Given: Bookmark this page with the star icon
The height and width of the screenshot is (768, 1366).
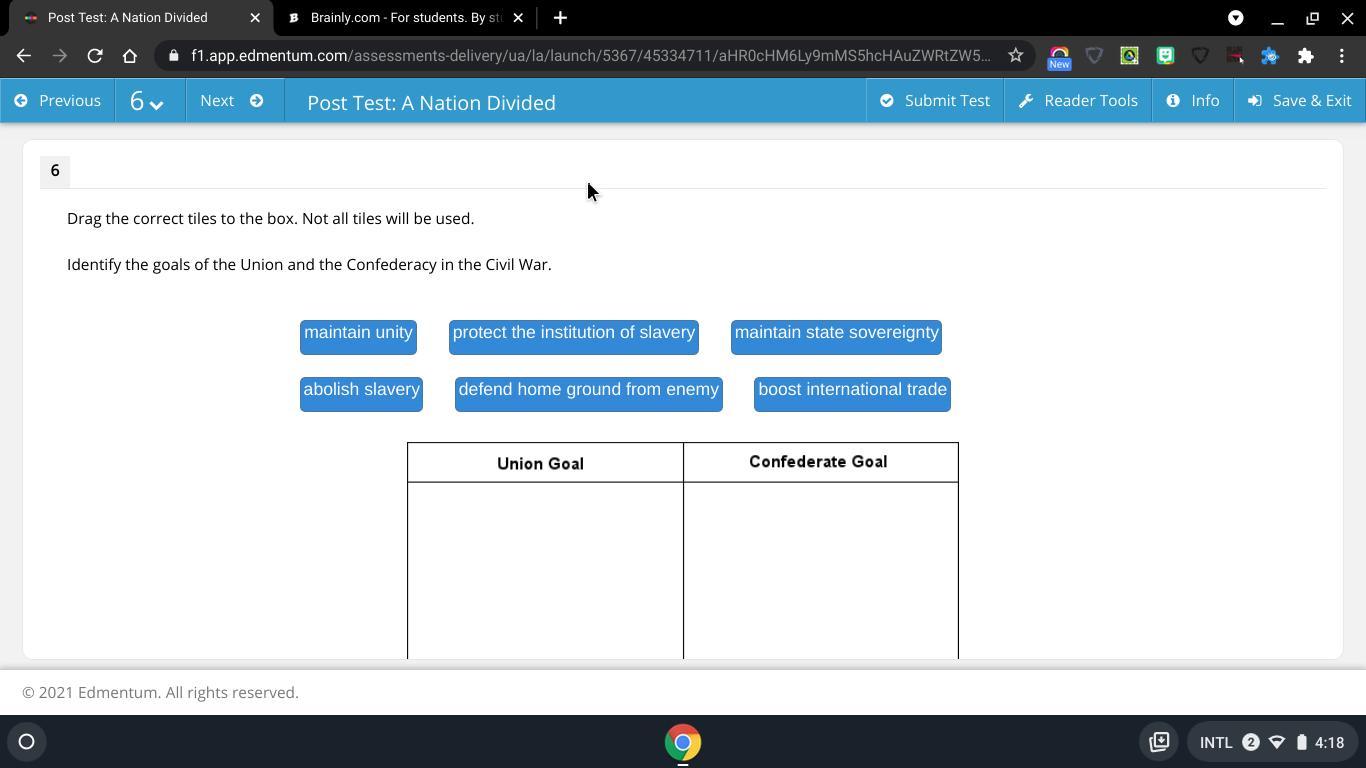Looking at the screenshot, I should [1016, 56].
